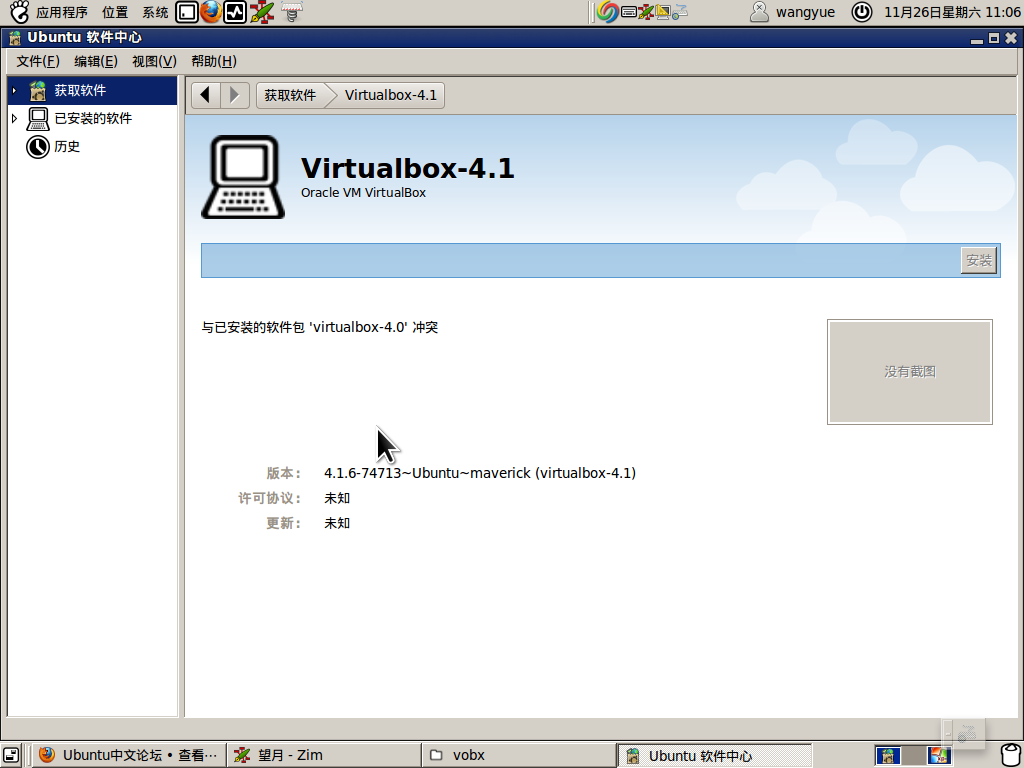Select 获取软件 in the sidebar
This screenshot has width=1024, height=768.
[92, 90]
